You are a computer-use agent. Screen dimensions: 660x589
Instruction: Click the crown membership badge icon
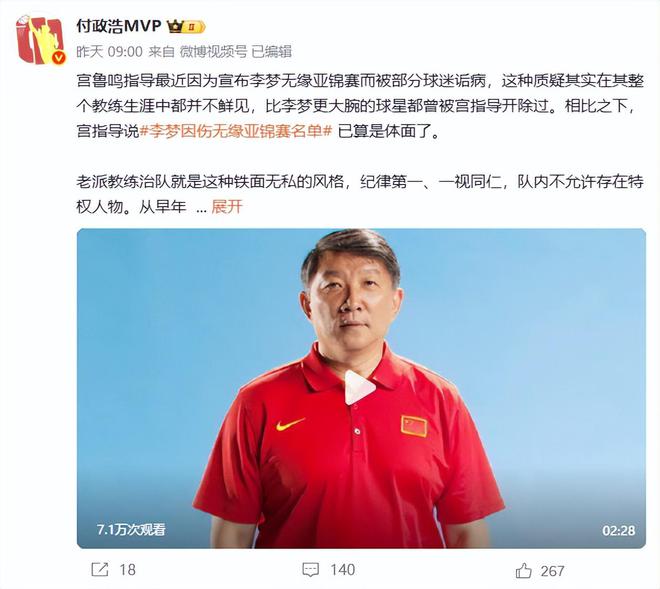pyautogui.click(x=186, y=27)
